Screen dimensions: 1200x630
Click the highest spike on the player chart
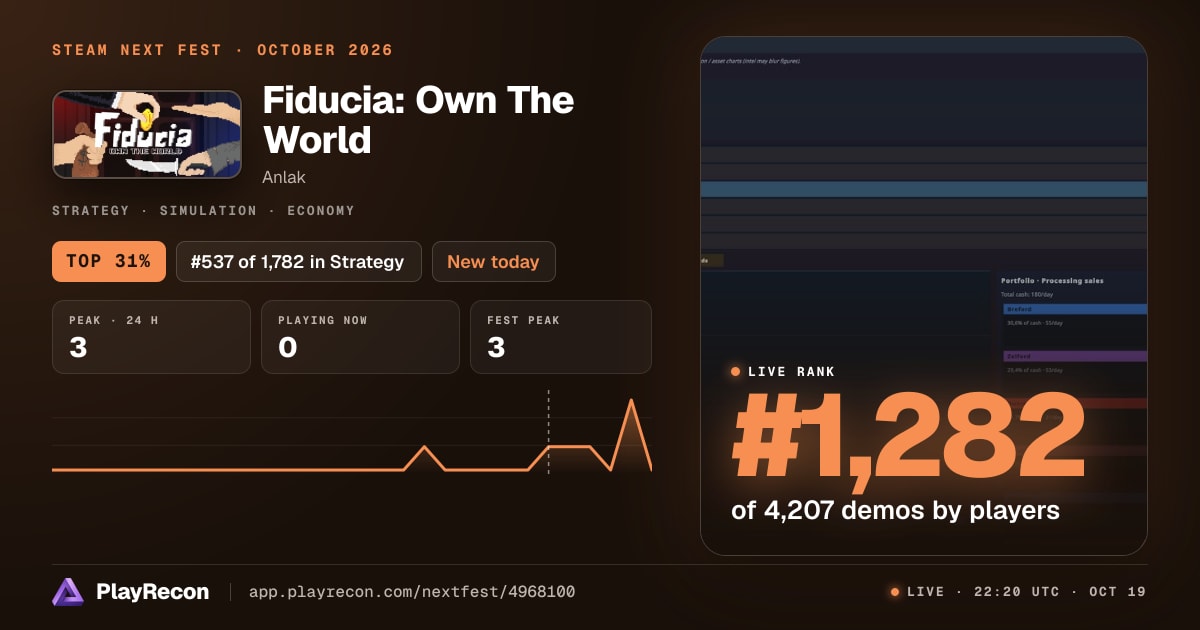[x=631, y=401]
